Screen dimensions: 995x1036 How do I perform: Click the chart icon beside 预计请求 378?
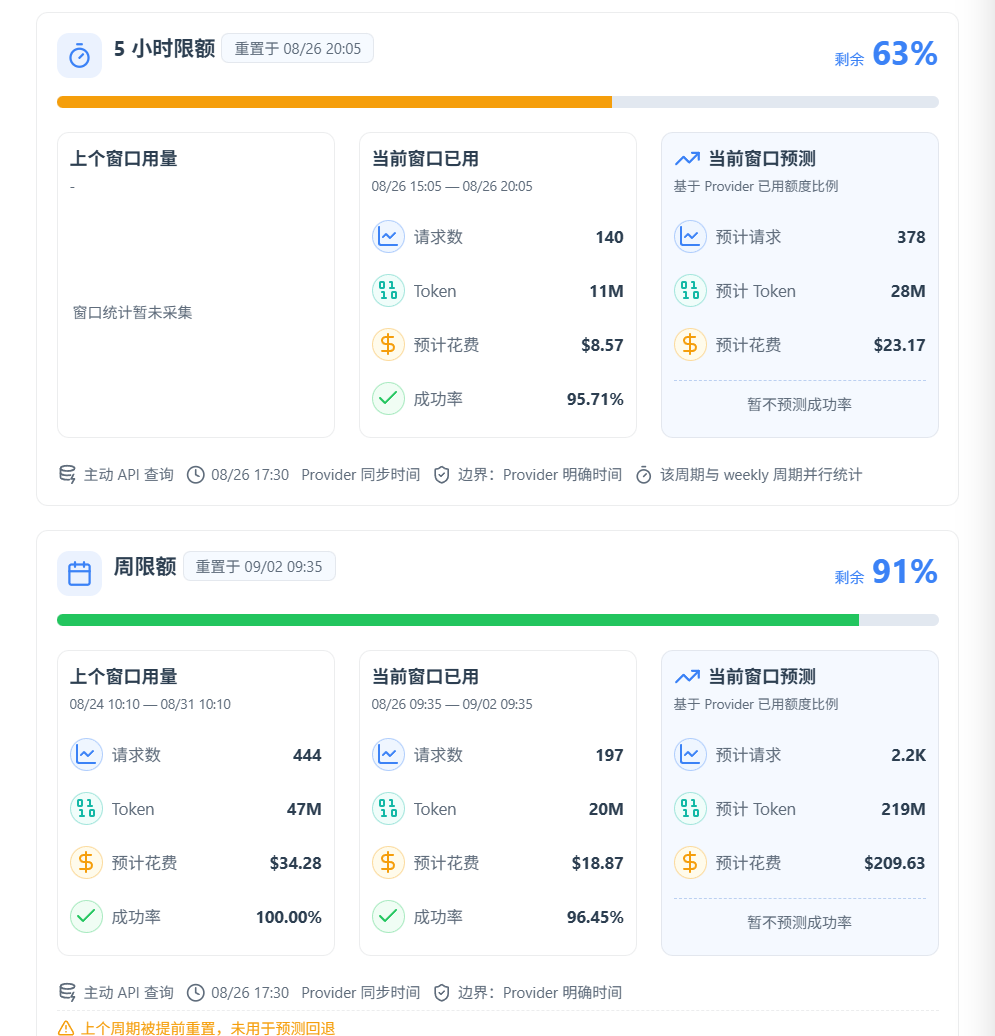coord(690,237)
